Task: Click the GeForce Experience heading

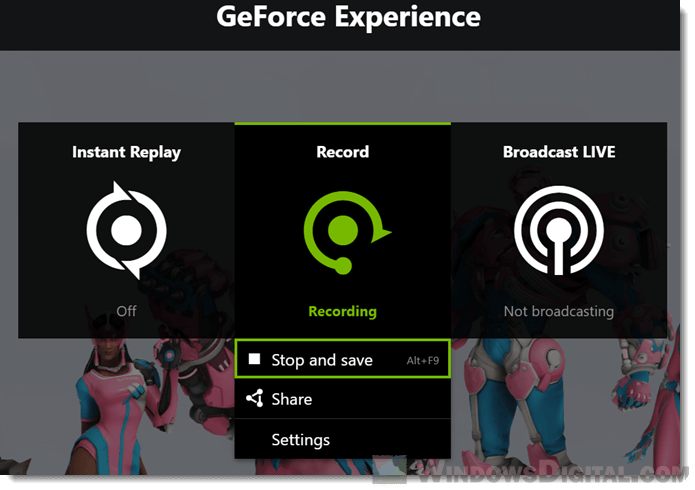Action: coord(348,17)
